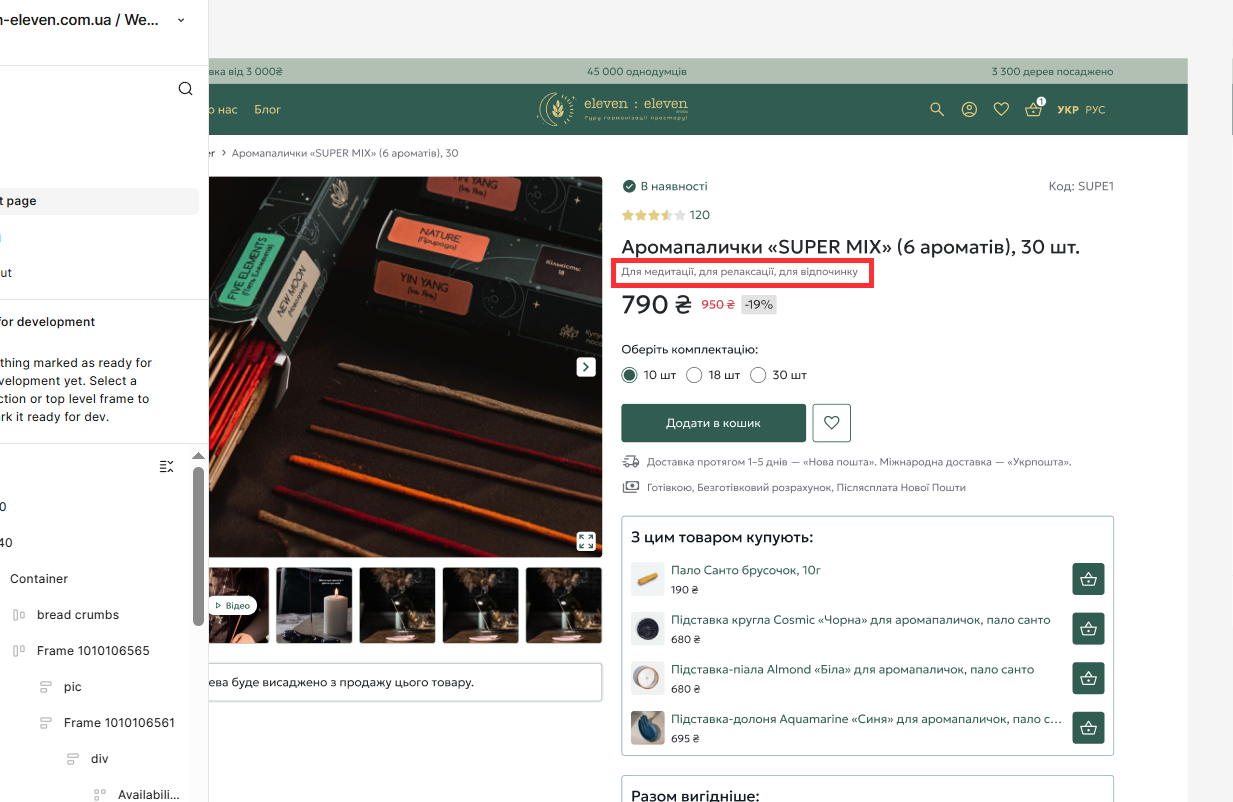Click Frame 1010106565 layer icon
Image resolution: width=1233 pixels, height=802 pixels.
pos(19,651)
